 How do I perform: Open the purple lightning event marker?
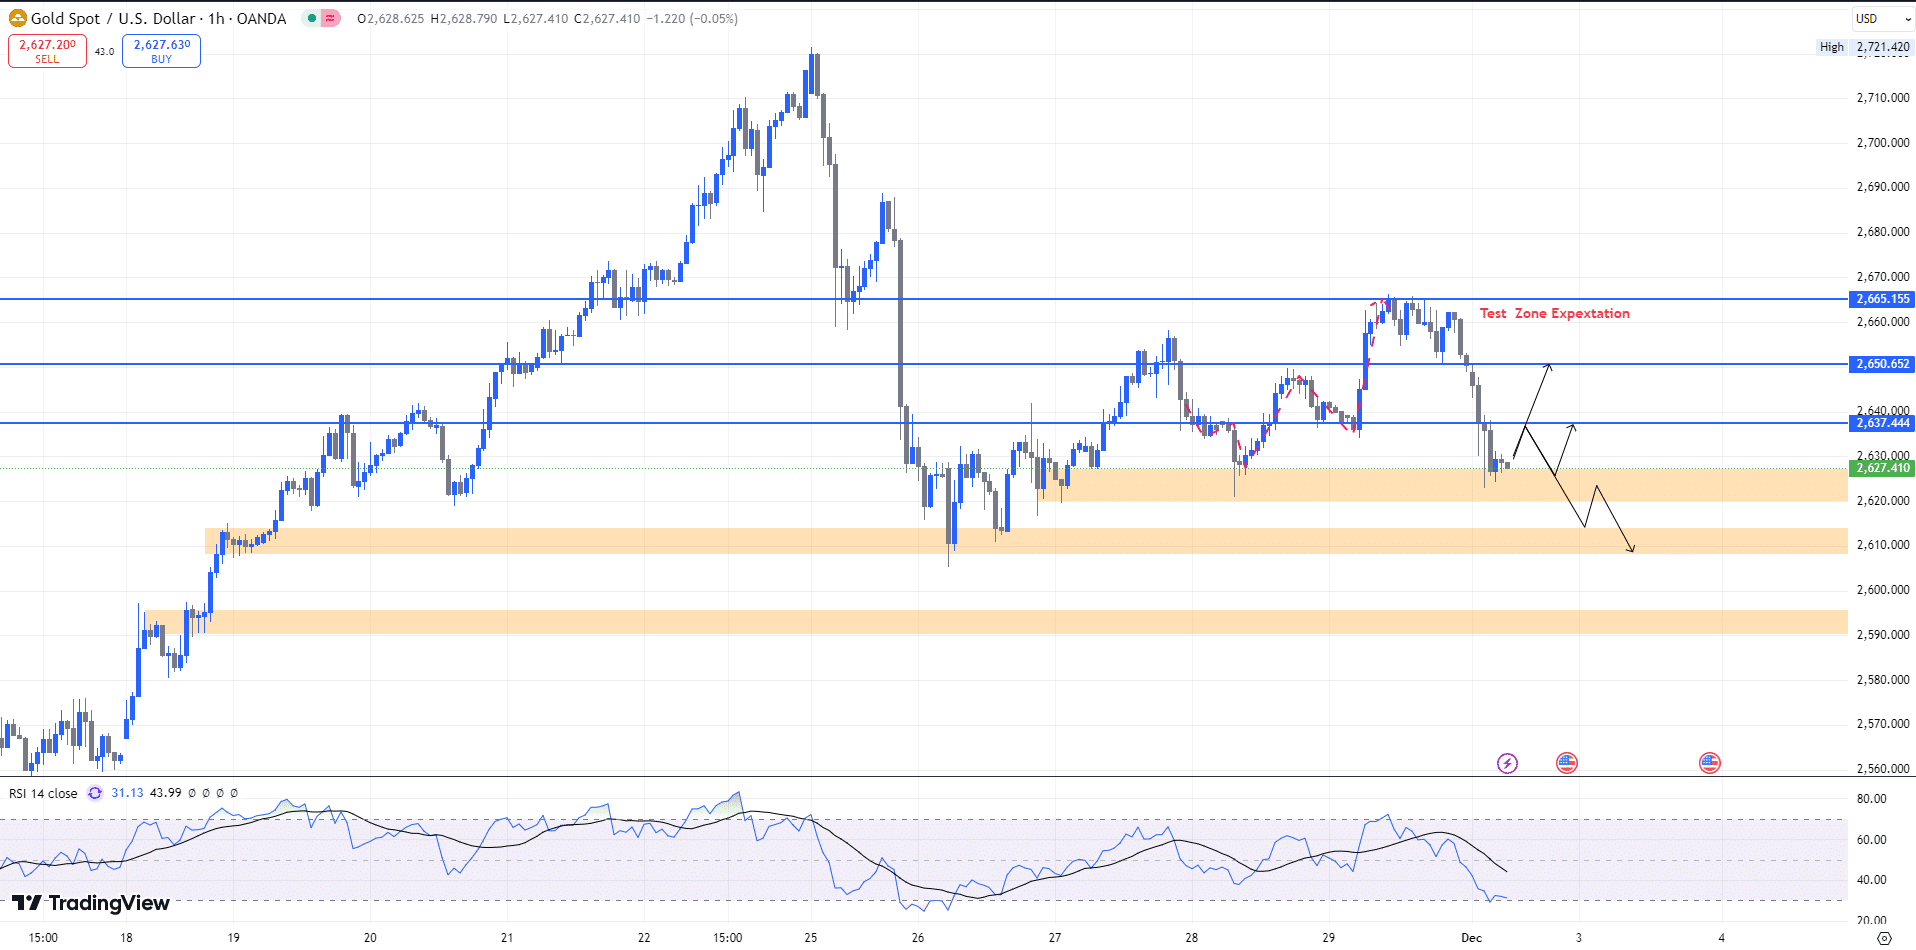1508,763
